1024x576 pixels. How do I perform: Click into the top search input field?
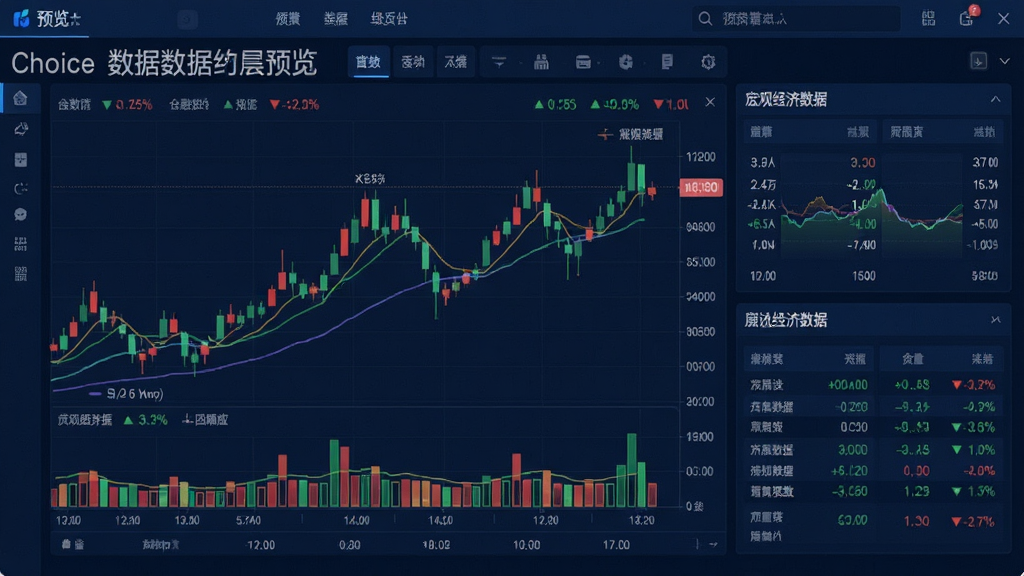tap(797, 19)
